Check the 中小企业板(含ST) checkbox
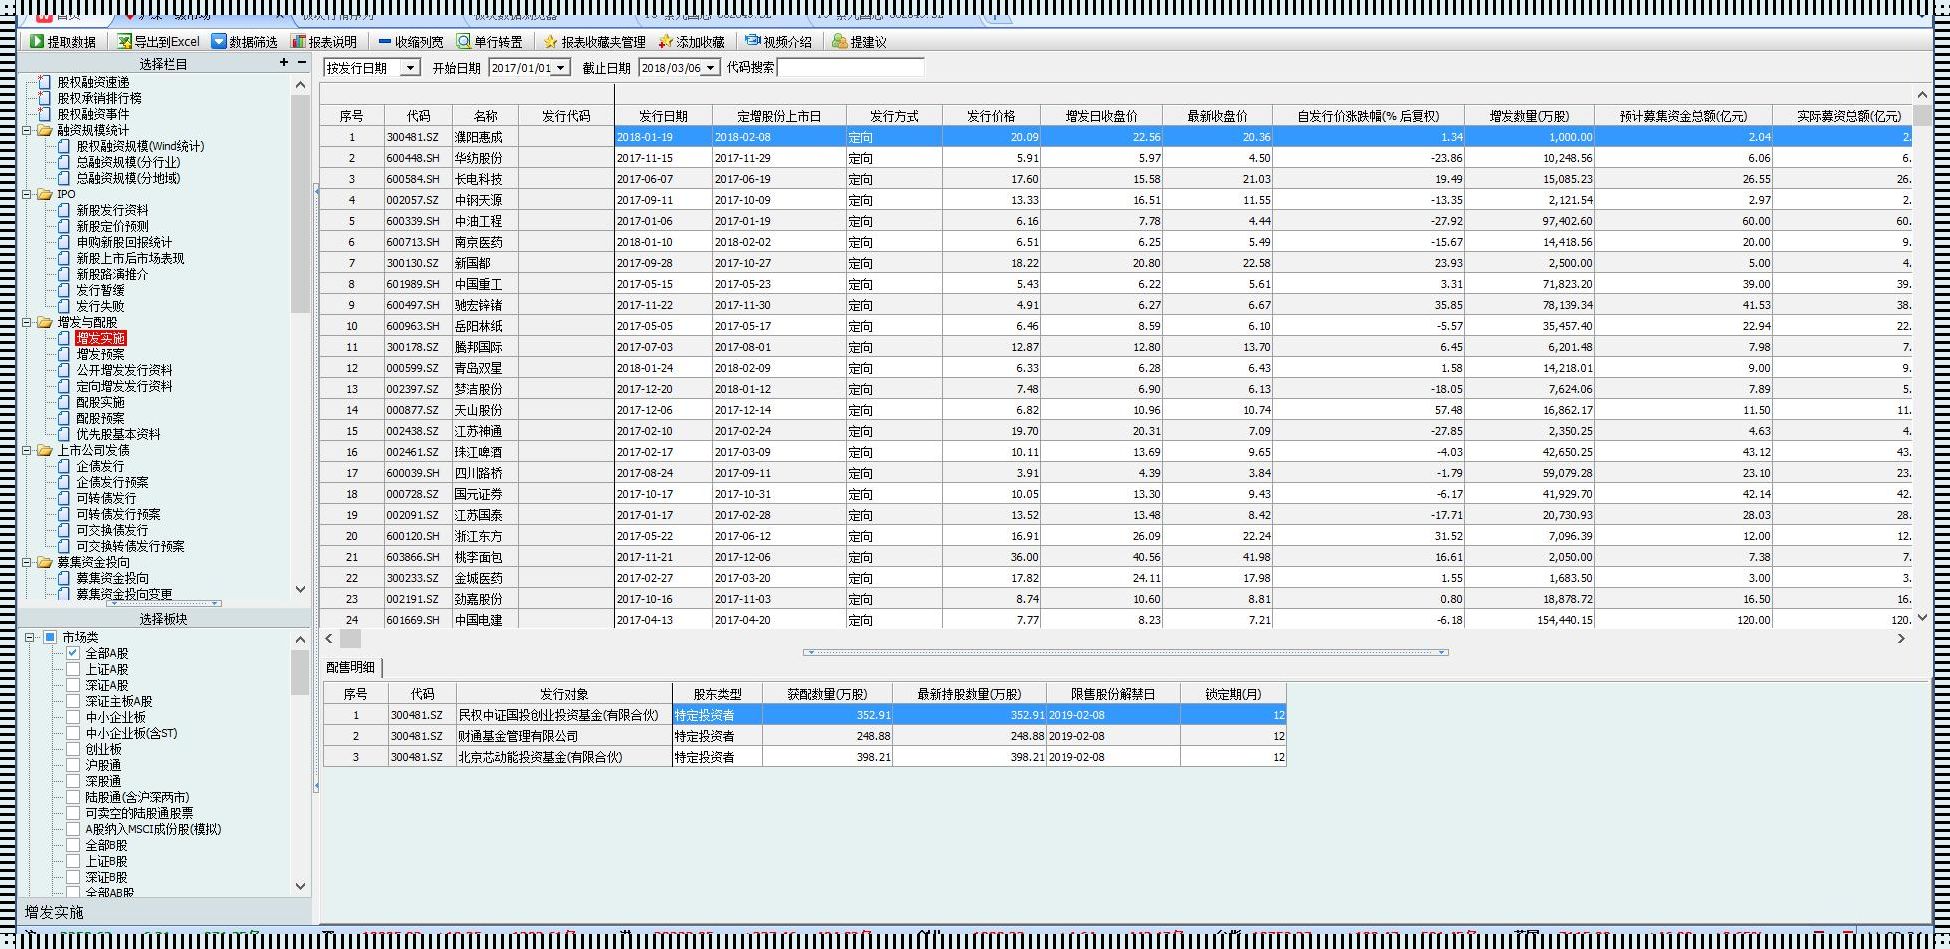The height and width of the screenshot is (949, 1950). tap(73, 733)
